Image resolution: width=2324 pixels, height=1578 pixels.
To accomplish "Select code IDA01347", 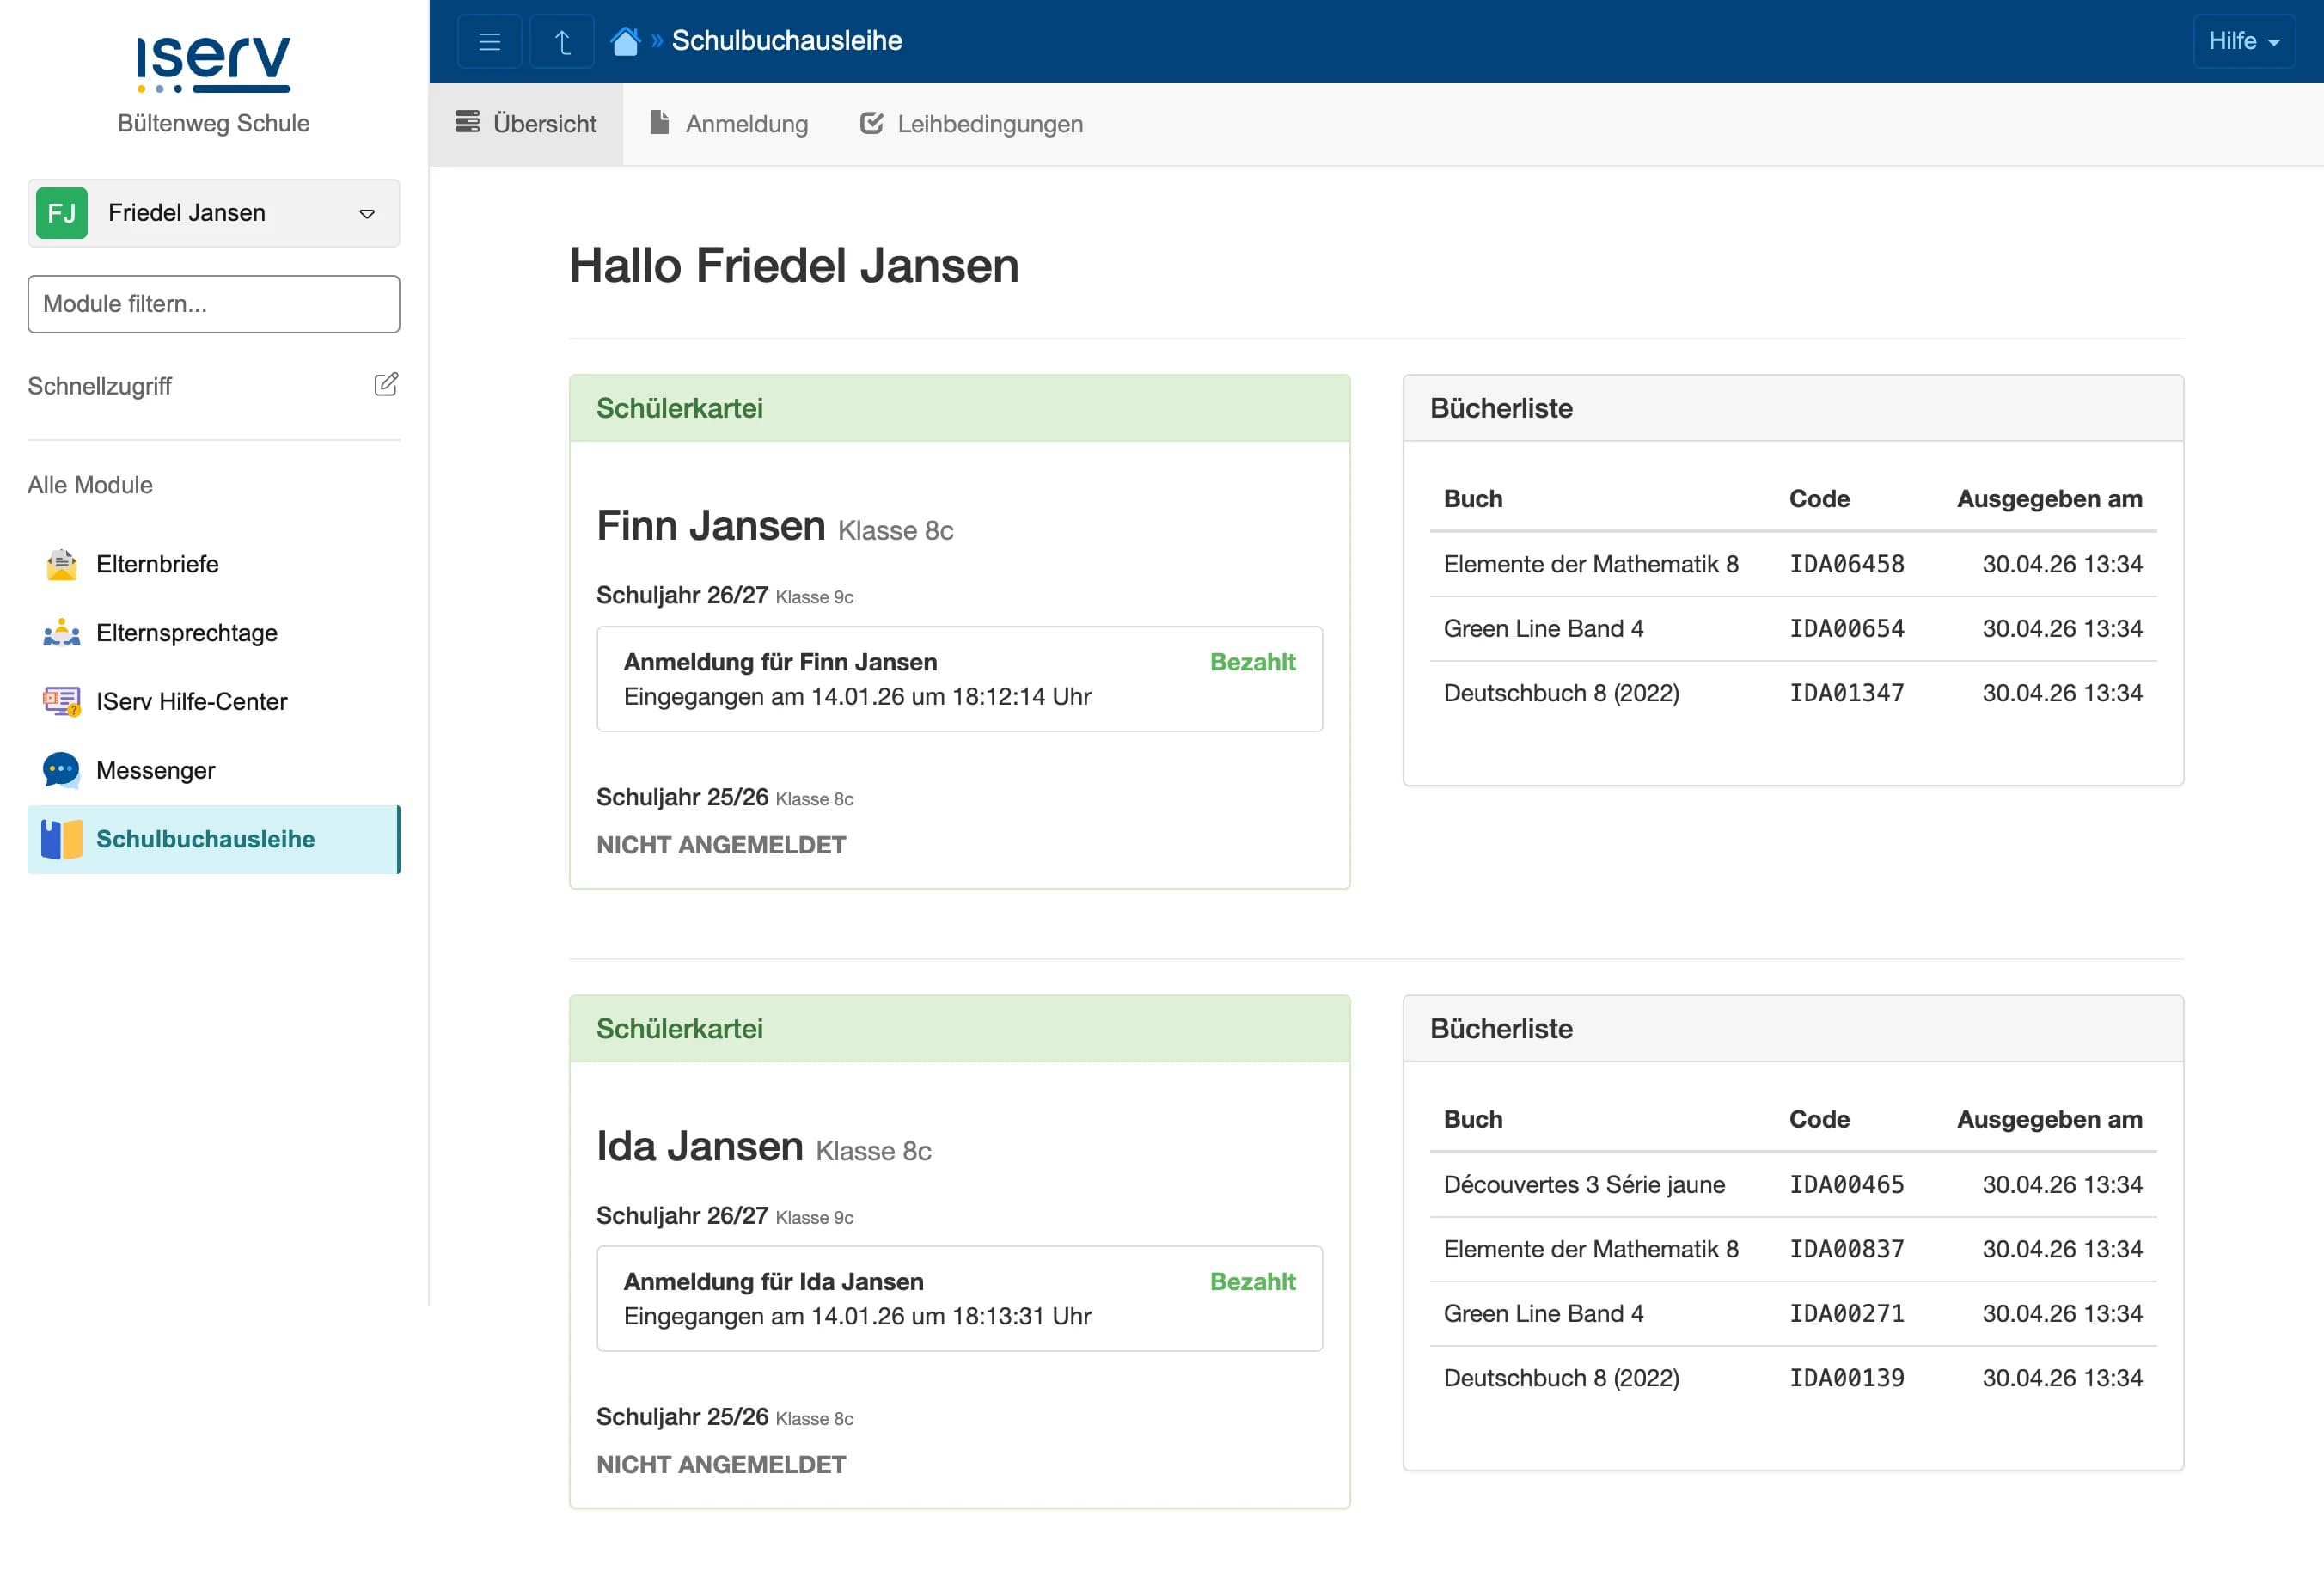I will pos(1846,693).
